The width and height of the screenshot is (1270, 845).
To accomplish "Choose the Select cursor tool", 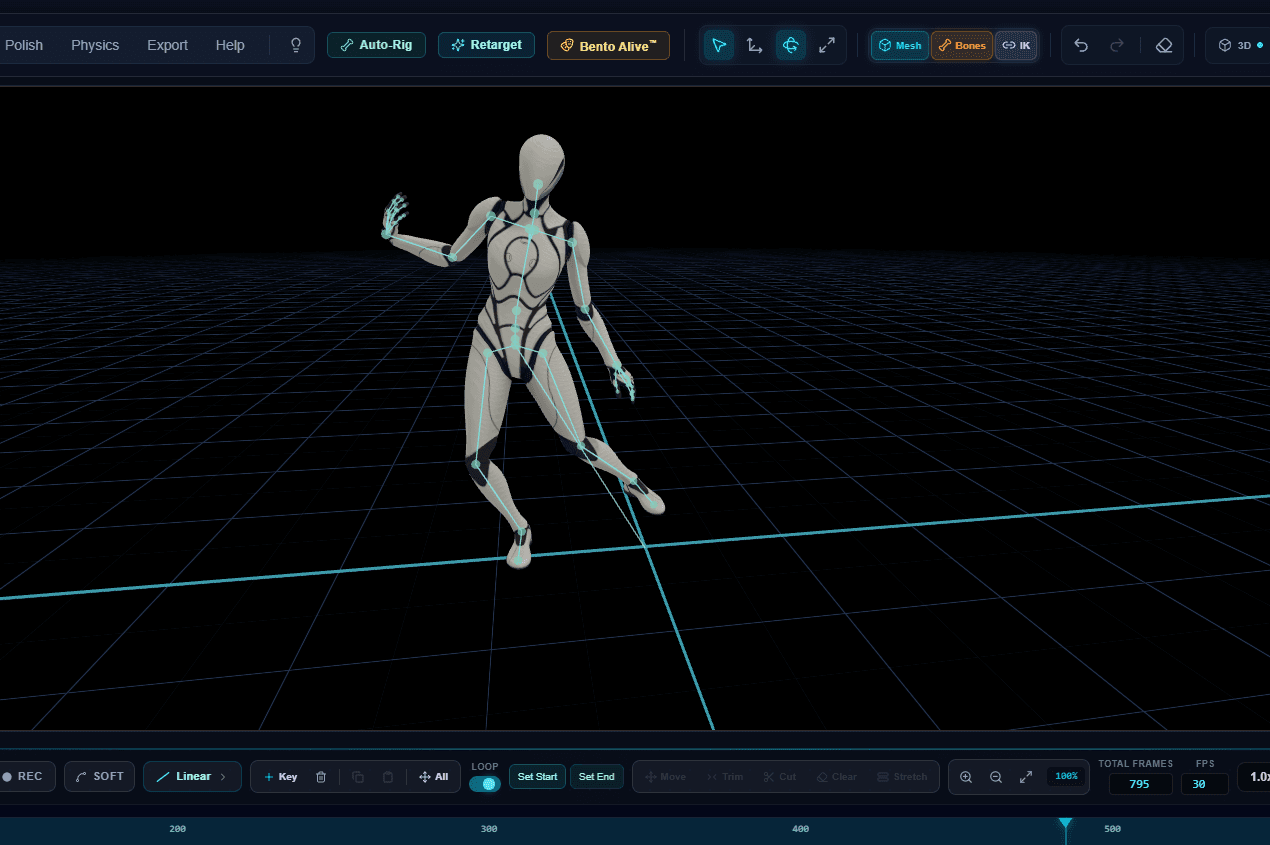I will tap(718, 45).
